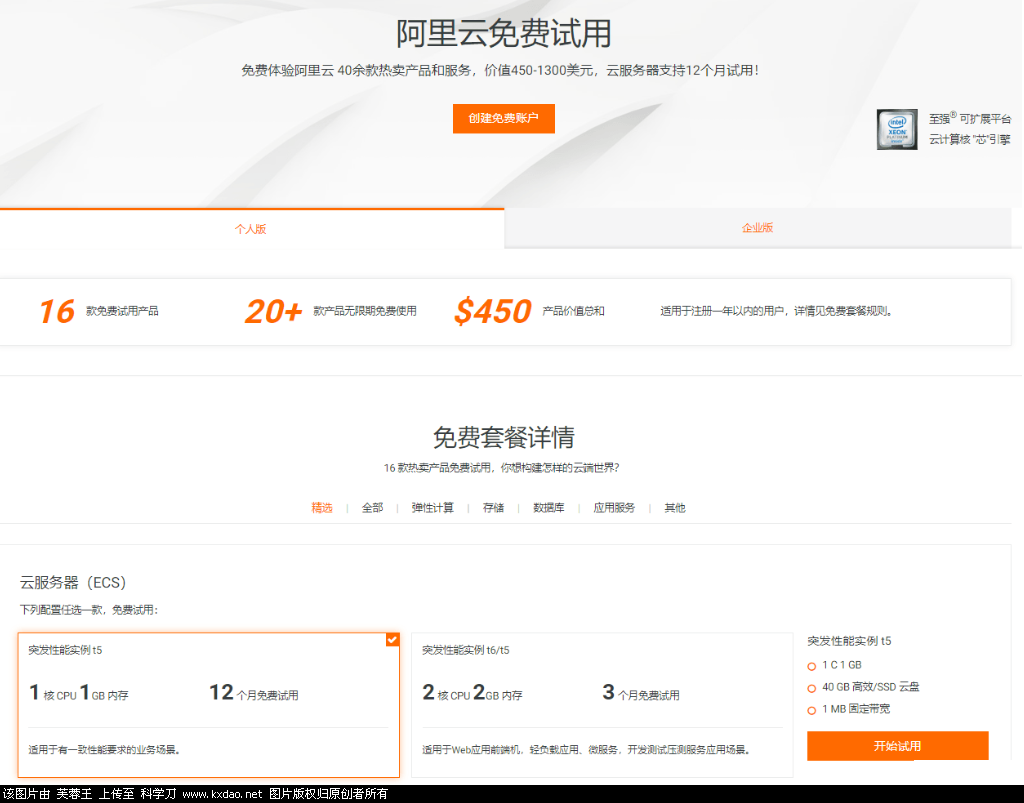Image resolution: width=1024 pixels, height=803 pixels.
Task: Click the '创建免费账户' button
Action: point(504,118)
